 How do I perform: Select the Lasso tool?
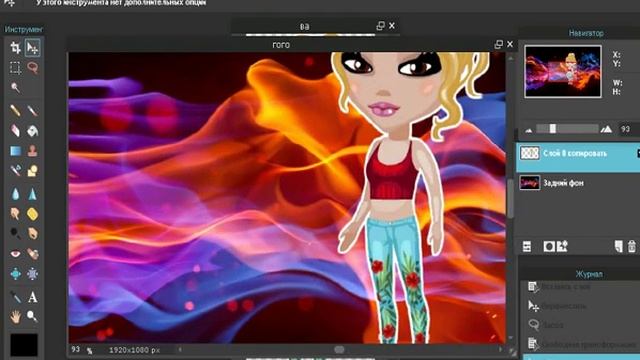pos(32,67)
